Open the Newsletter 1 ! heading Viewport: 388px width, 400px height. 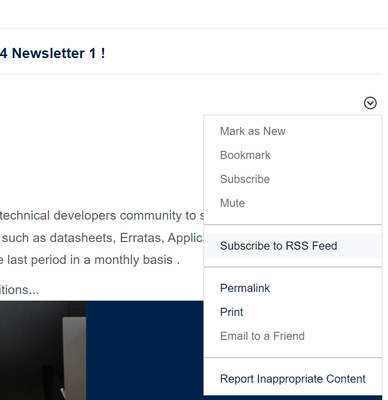[x=52, y=53]
